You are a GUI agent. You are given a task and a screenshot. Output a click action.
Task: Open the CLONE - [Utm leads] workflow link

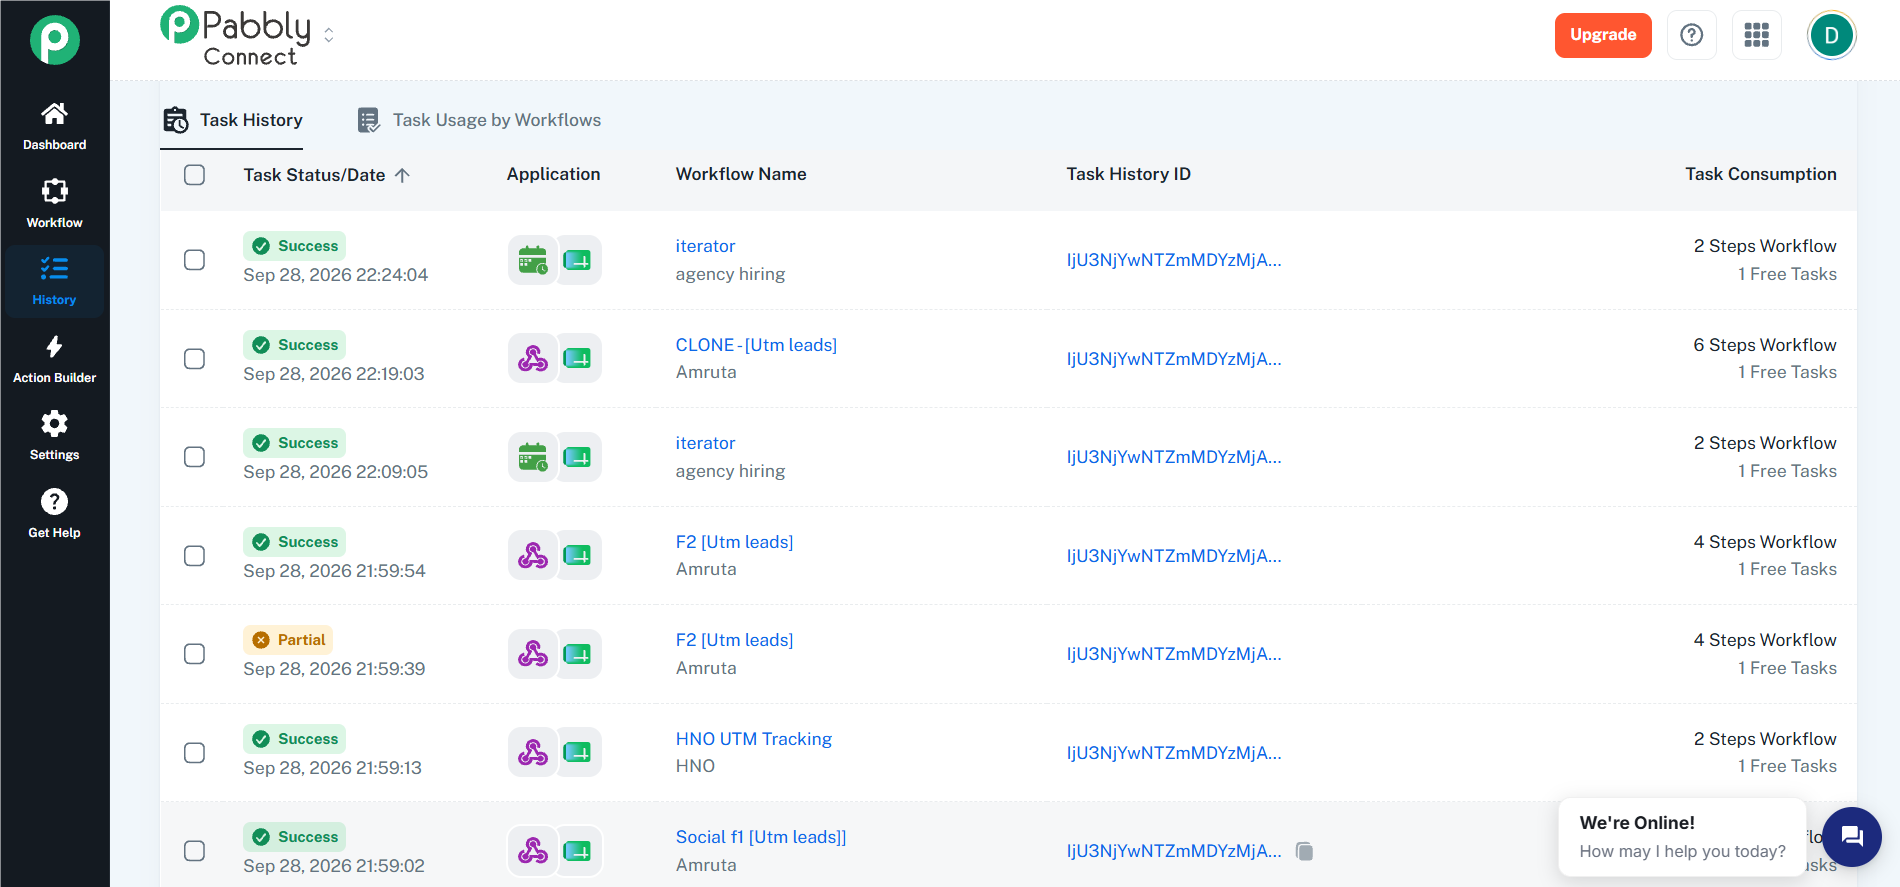(756, 345)
